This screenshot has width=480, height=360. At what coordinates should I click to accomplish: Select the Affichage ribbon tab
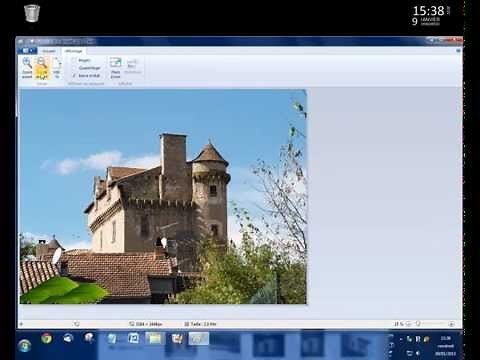click(74, 51)
